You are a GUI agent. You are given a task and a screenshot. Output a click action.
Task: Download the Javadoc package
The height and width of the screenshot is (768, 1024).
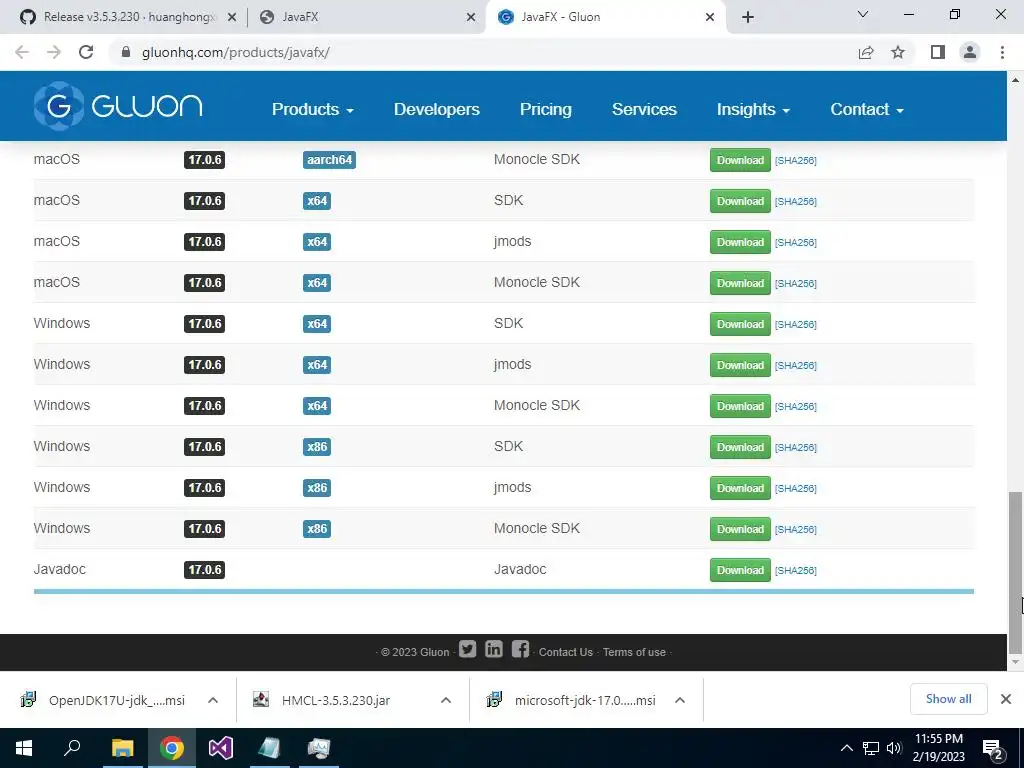740,570
